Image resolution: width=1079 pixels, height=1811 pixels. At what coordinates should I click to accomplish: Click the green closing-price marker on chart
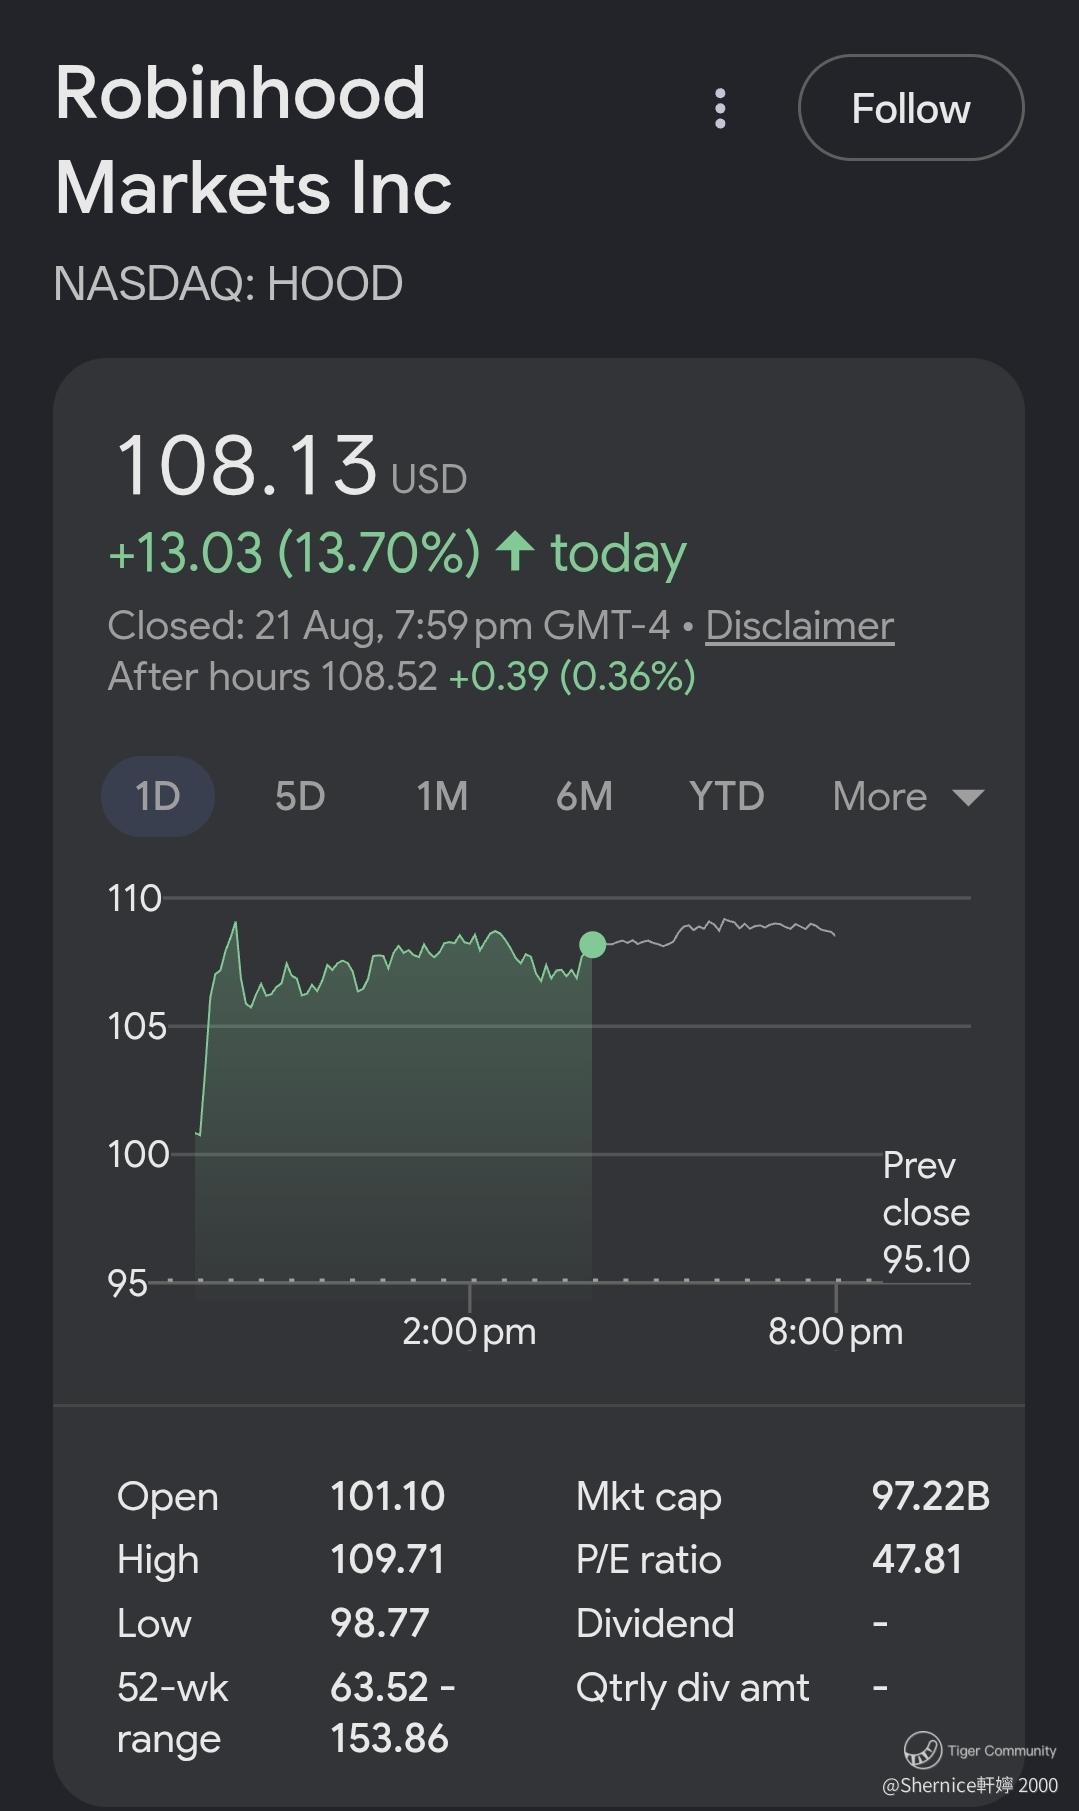pyautogui.click(x=592, y=944)
